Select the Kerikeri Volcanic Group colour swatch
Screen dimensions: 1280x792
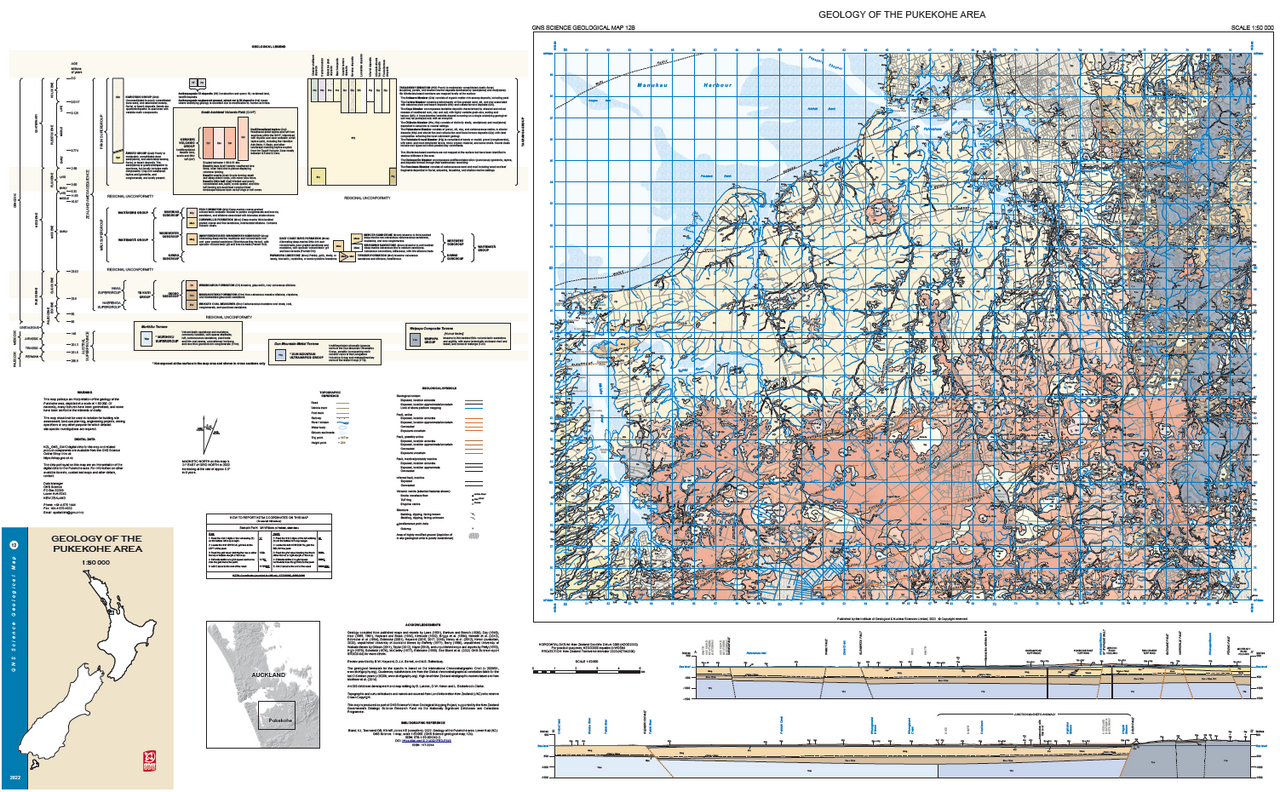pyautogui.click(x=208, y=143)
